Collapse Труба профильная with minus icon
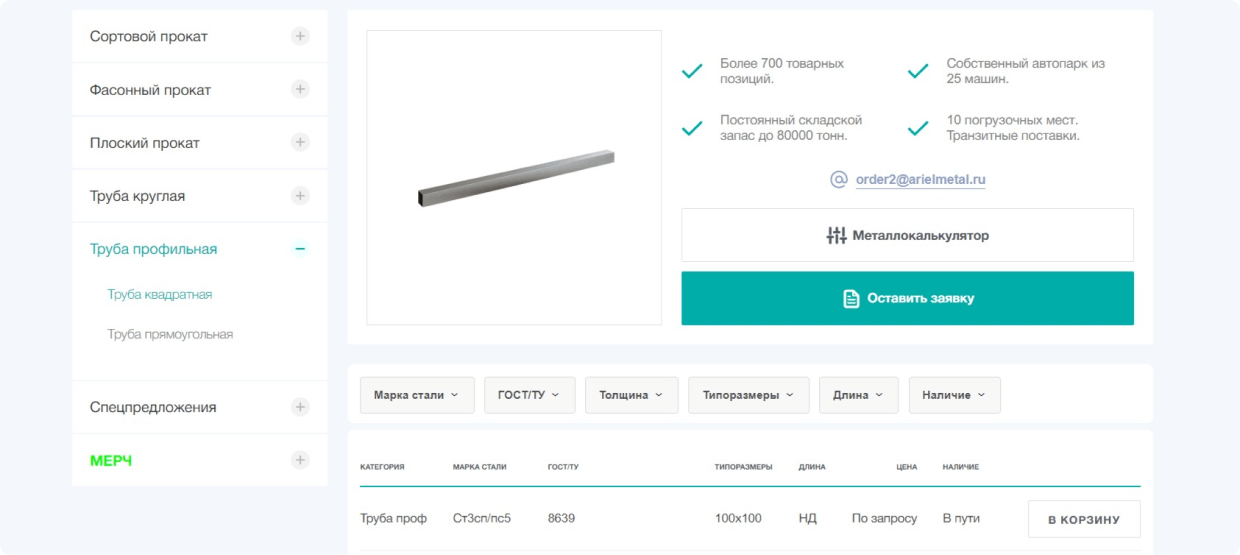 (300, 249)
